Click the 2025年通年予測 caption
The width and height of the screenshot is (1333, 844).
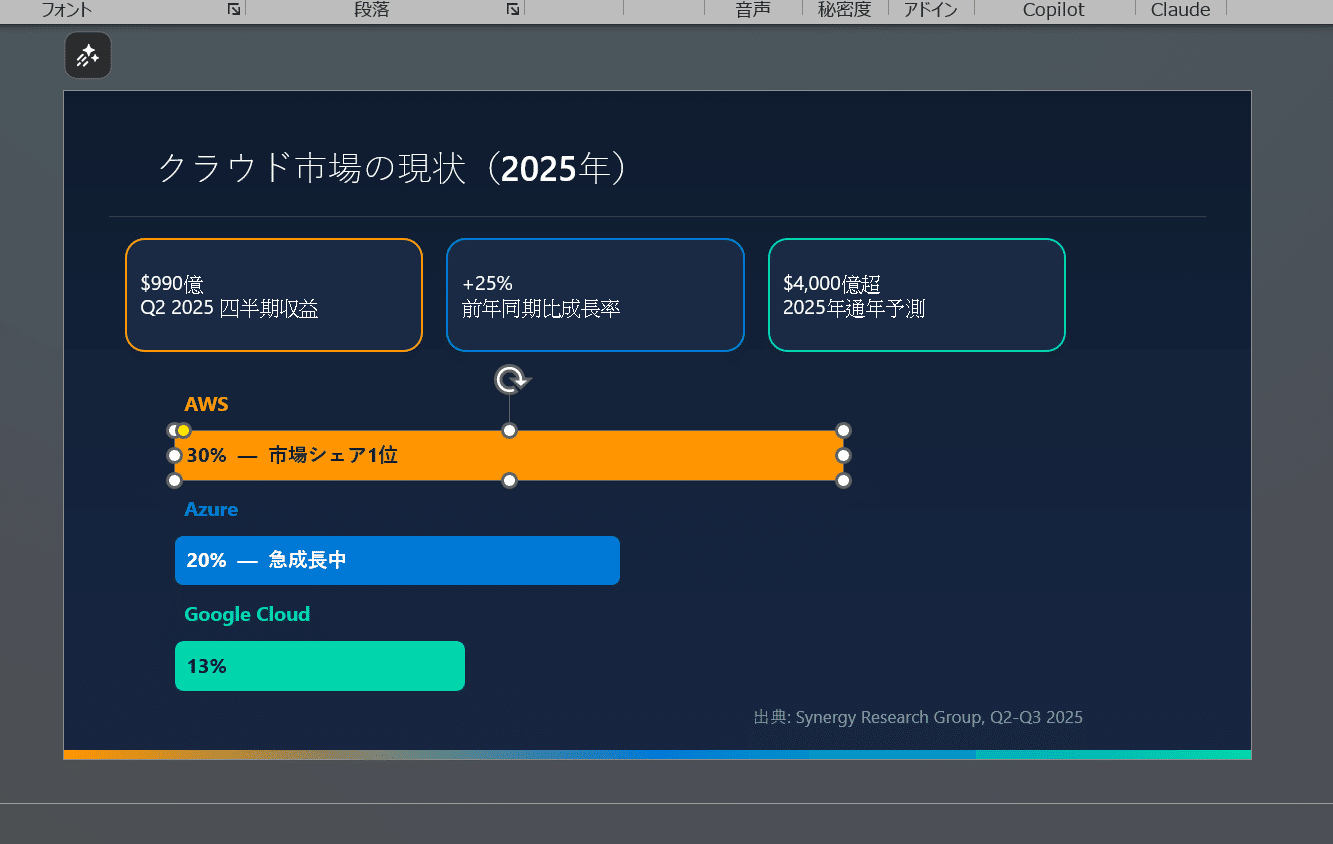[x=854, y=309]
